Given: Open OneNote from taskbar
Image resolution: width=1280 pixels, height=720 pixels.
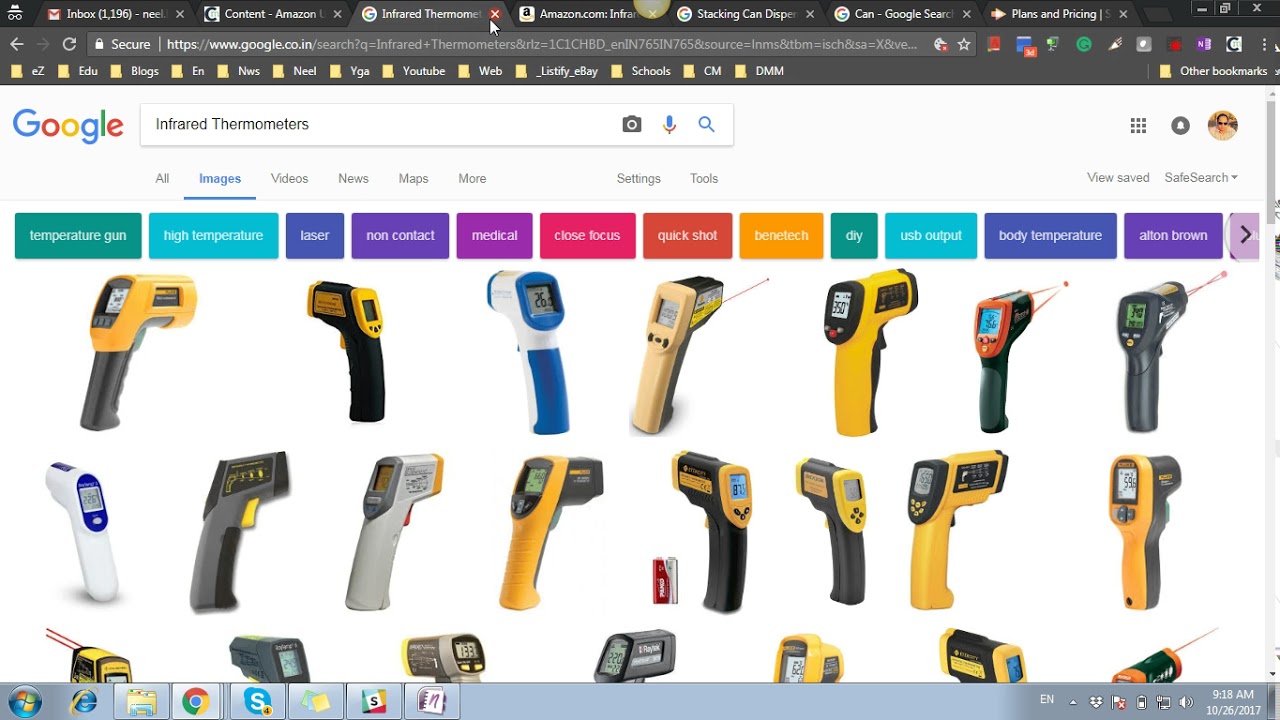Looking at the screenshot, I should pos(432,702).
